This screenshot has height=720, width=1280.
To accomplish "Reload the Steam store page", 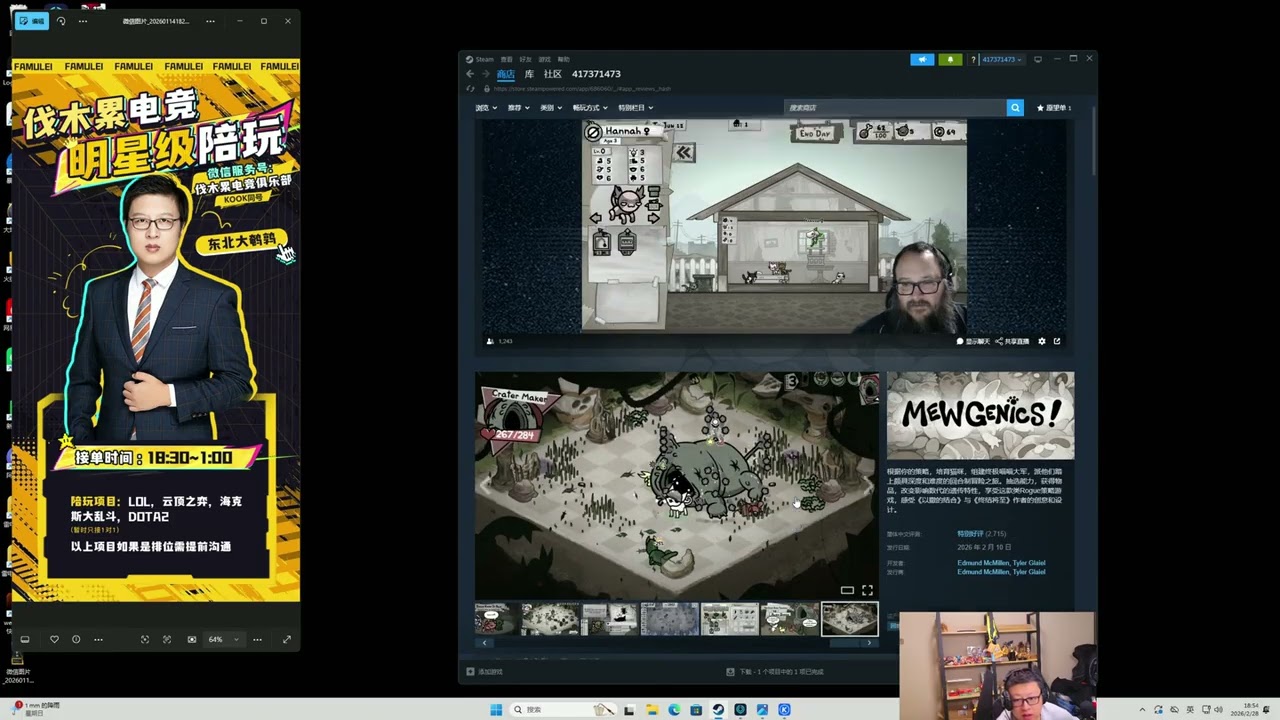I will [x=471, y=89].
